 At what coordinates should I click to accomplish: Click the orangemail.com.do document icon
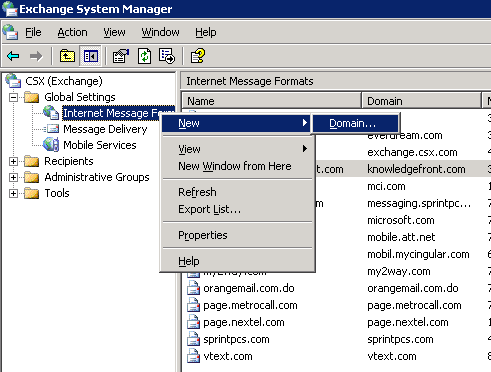click(193, 288)
